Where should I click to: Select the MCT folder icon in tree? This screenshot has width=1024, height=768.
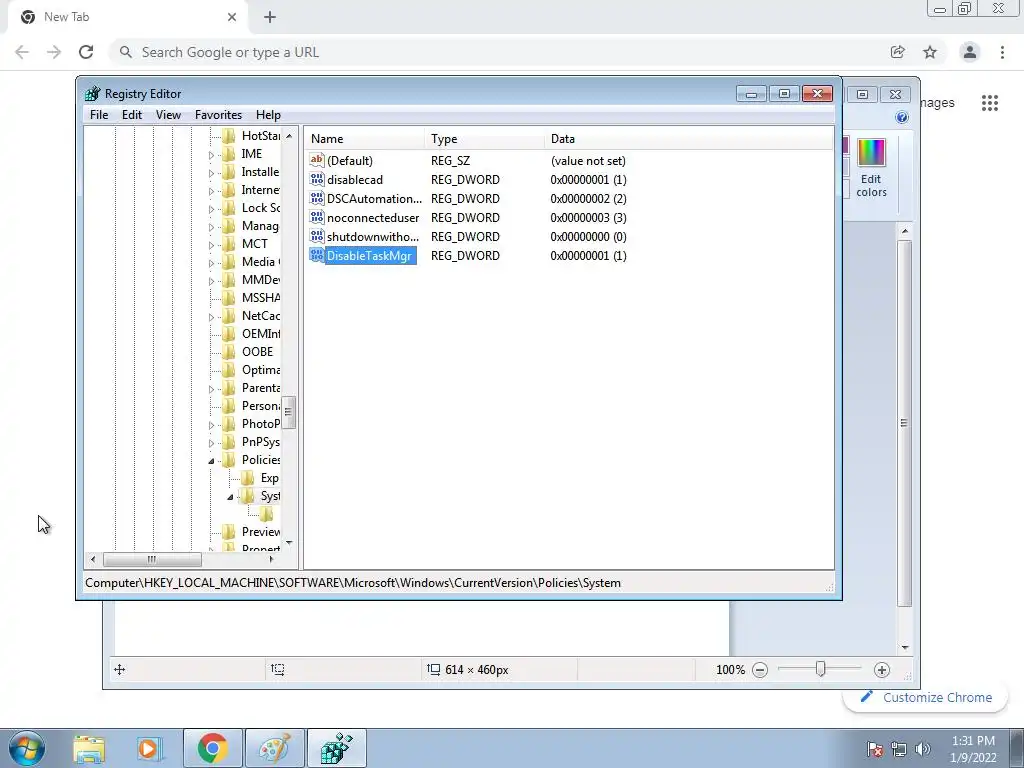pos(229,244)
